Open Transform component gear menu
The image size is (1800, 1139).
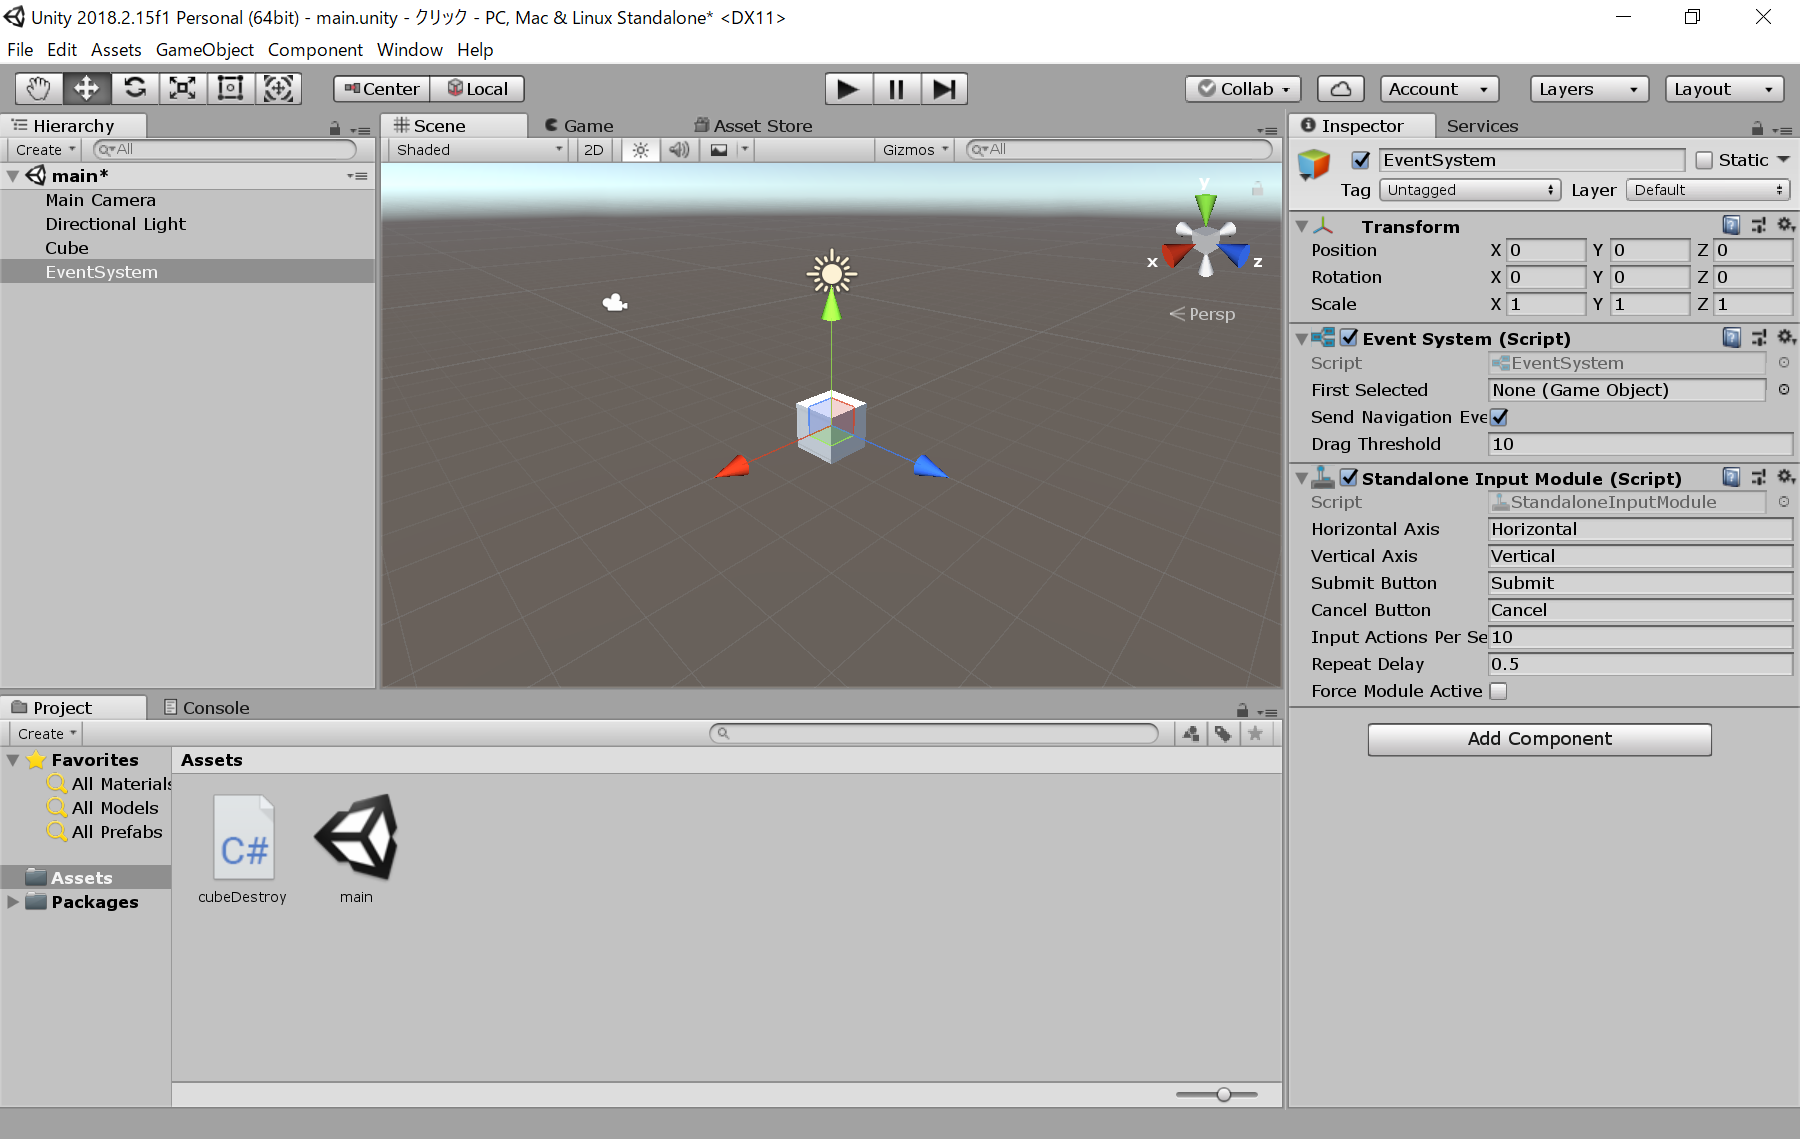click(x=1786, y=225)
